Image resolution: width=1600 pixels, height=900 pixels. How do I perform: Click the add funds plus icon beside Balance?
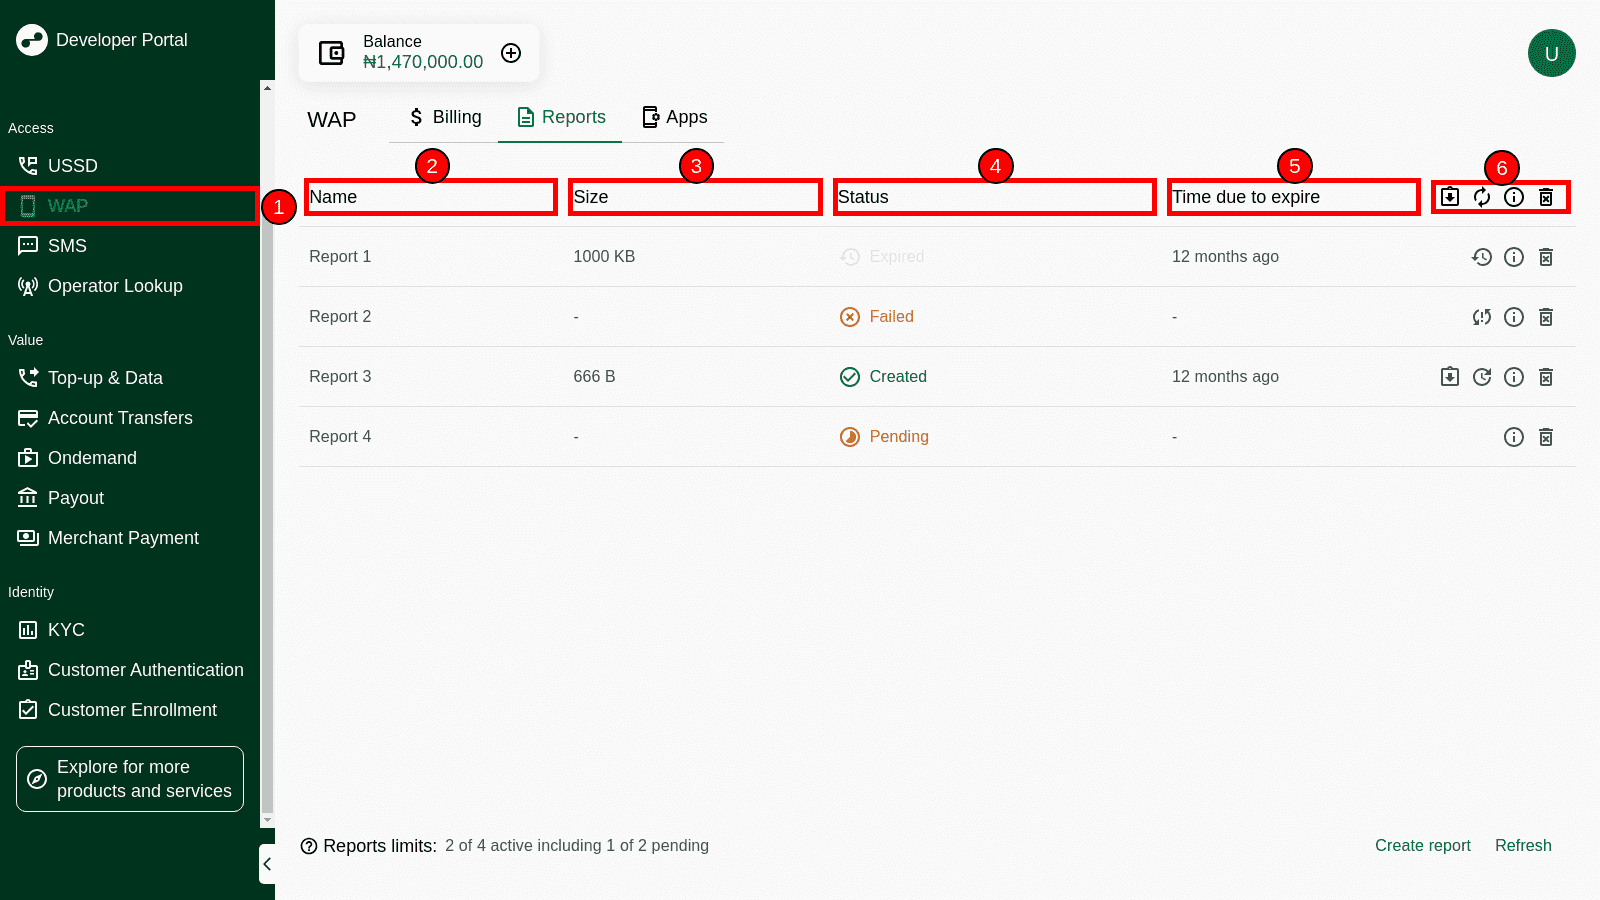click(x=511, y=53)
